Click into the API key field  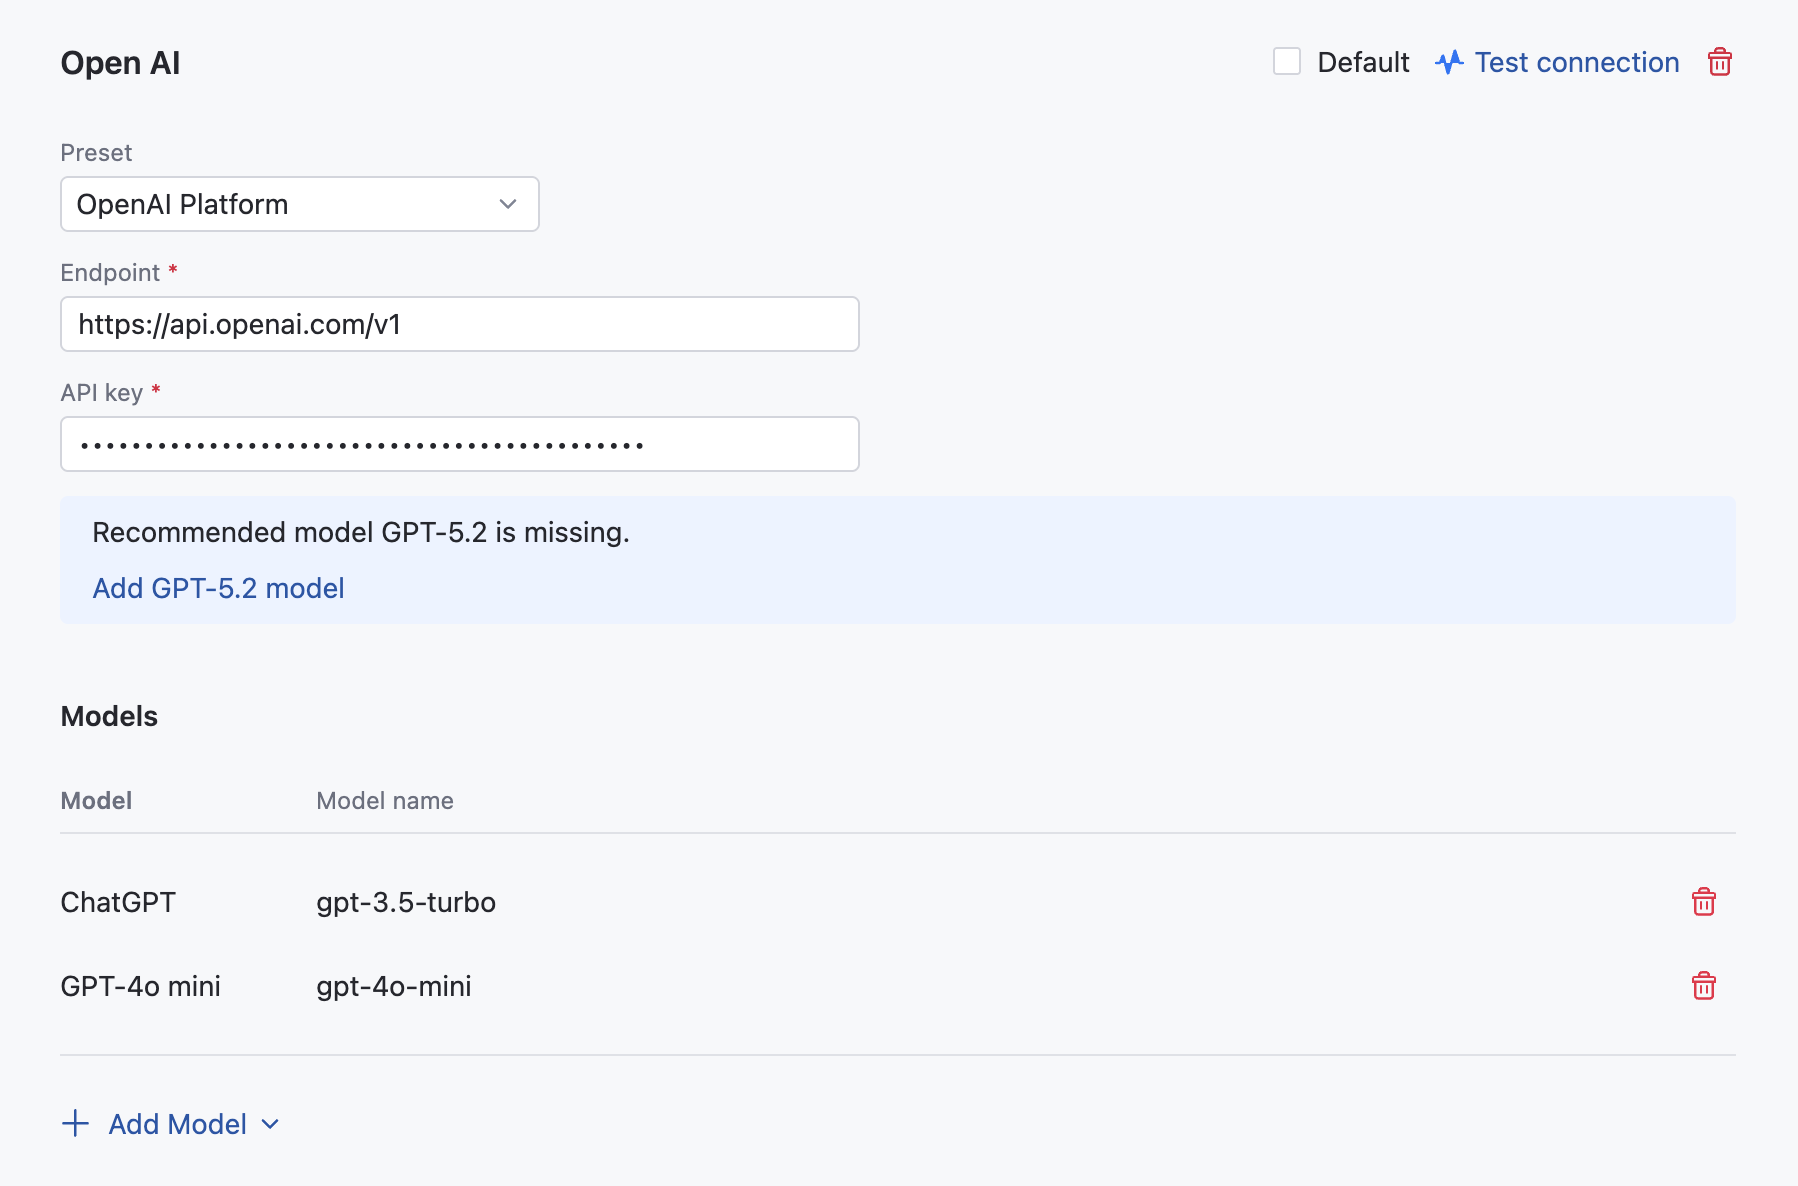(x=459, y=444)
